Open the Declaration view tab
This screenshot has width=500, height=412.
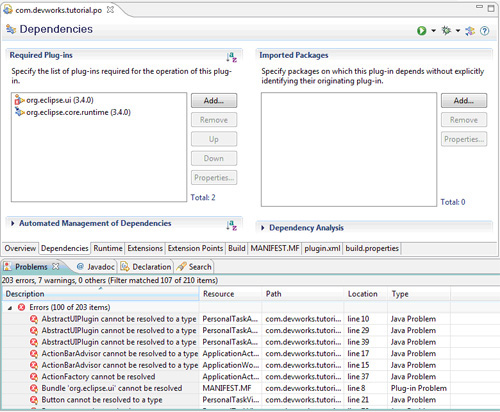point(146,267)
